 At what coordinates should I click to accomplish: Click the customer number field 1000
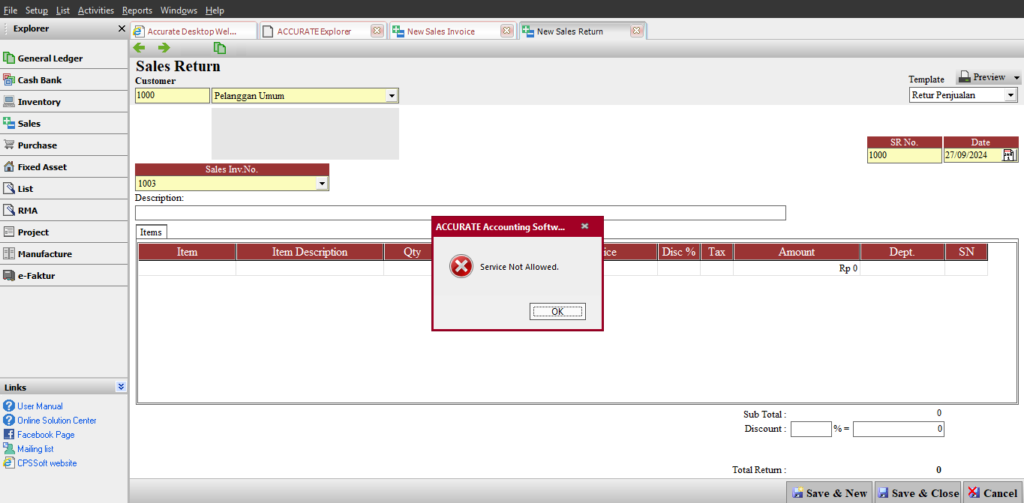pos(172,95)
